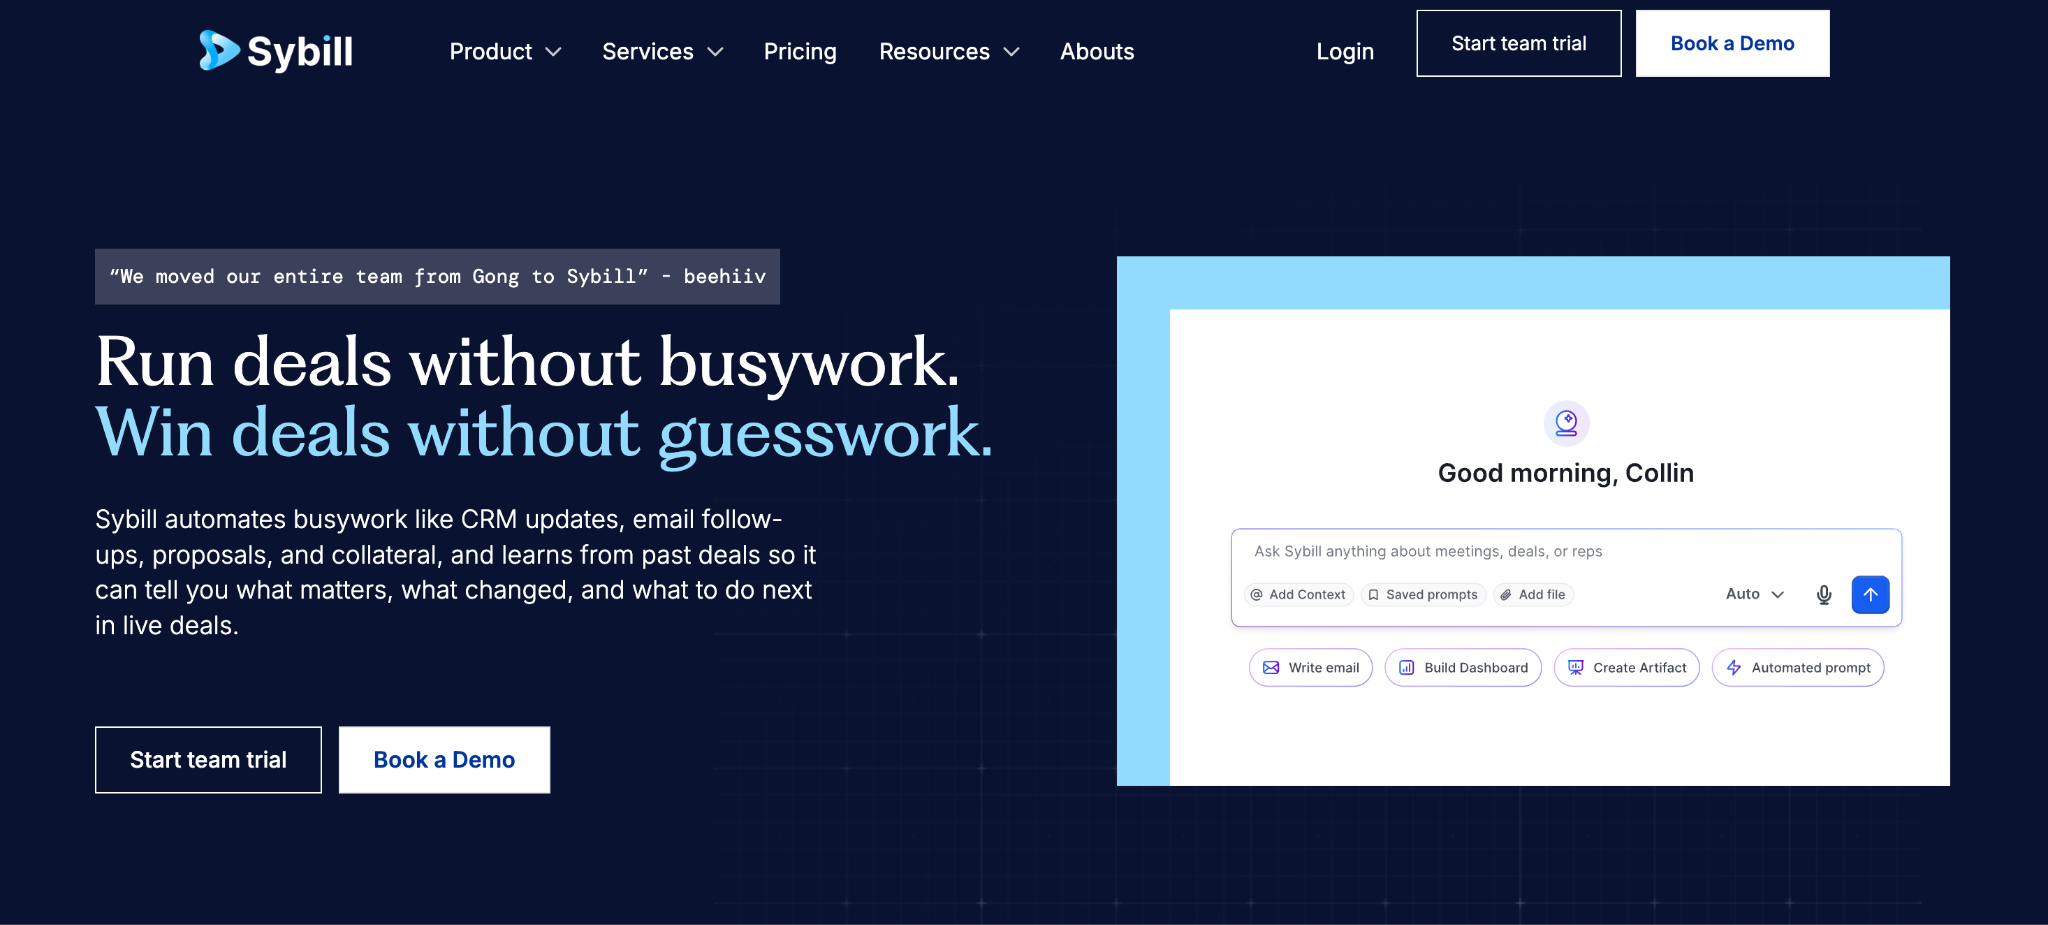Click the Add Context chip
2048x925 pixels.
point(1299,595)
